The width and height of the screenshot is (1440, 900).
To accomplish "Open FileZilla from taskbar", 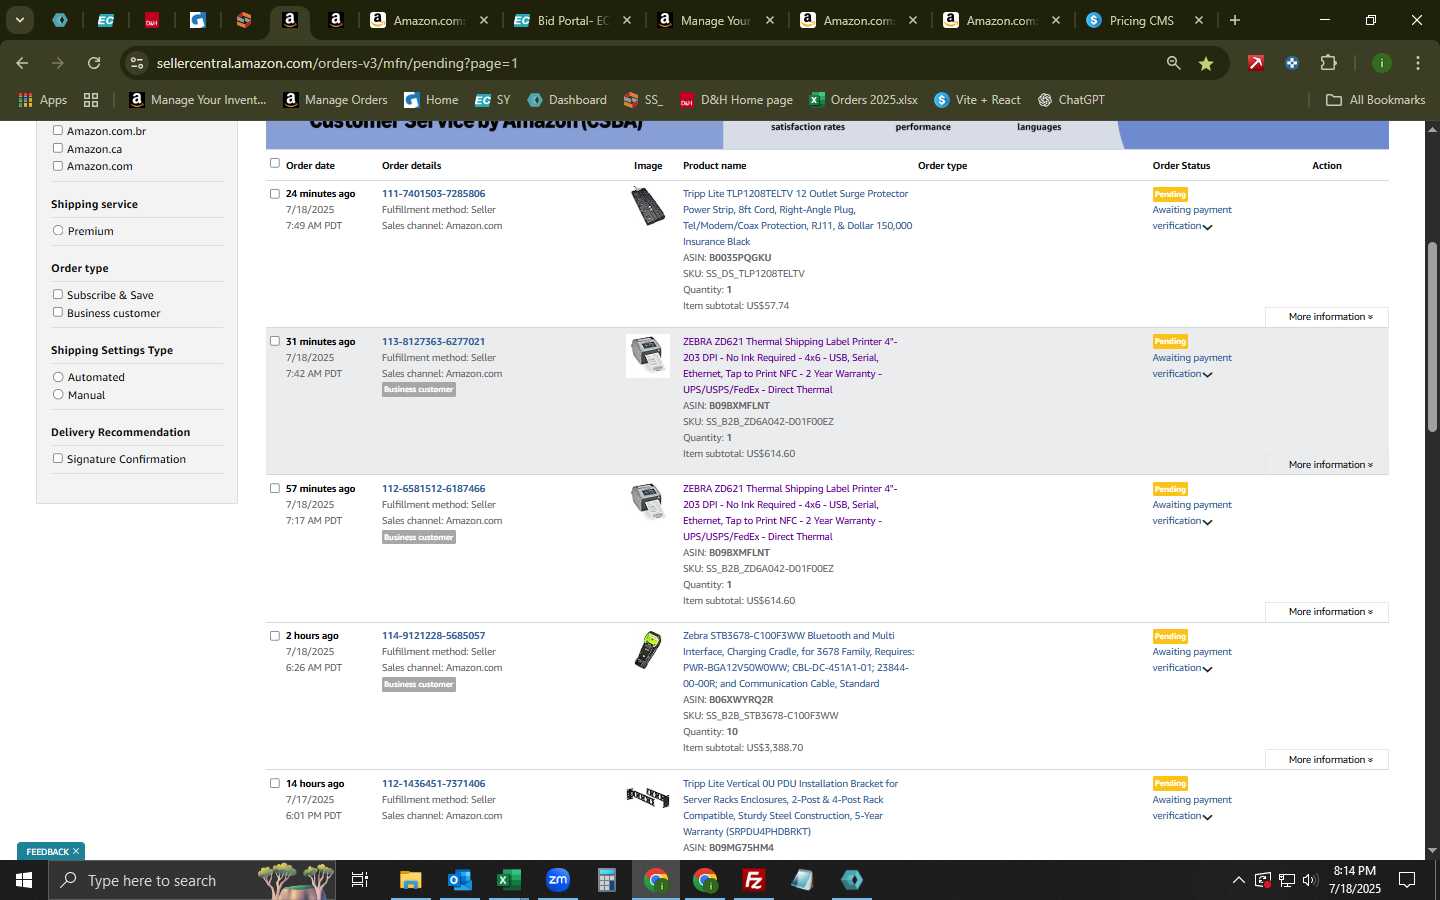I will (753, 880).
